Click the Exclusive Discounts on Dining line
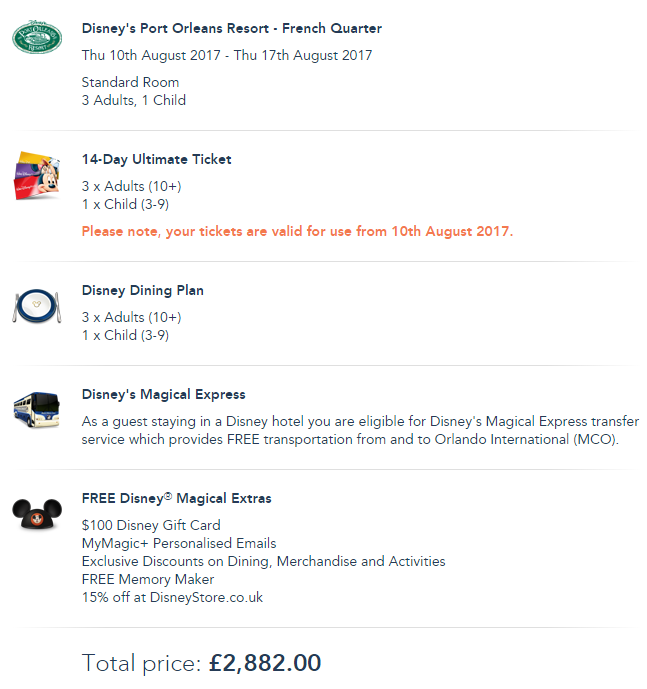The height and width of the screenshot is (689, 647). (263, 561)
